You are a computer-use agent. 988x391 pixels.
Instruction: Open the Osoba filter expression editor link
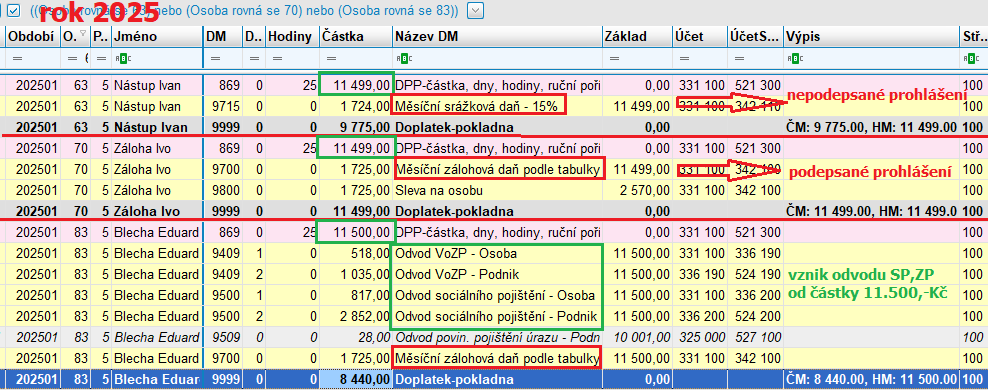click(243, 10)
